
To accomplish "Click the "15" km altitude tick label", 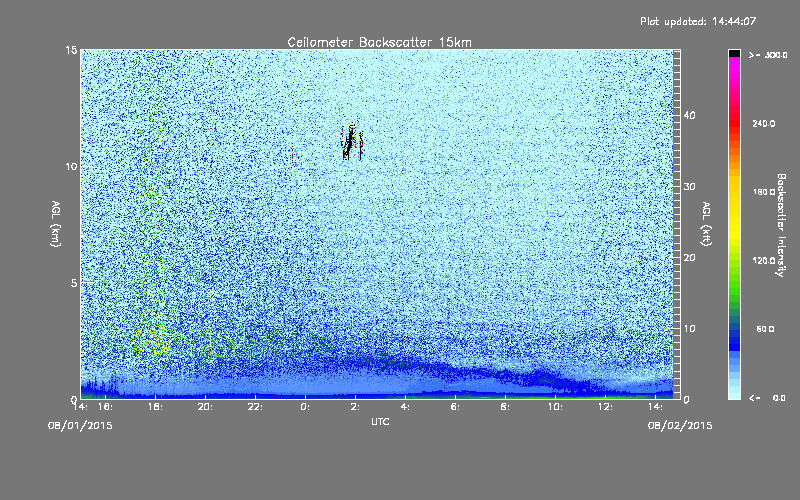I will coord(71,50).
